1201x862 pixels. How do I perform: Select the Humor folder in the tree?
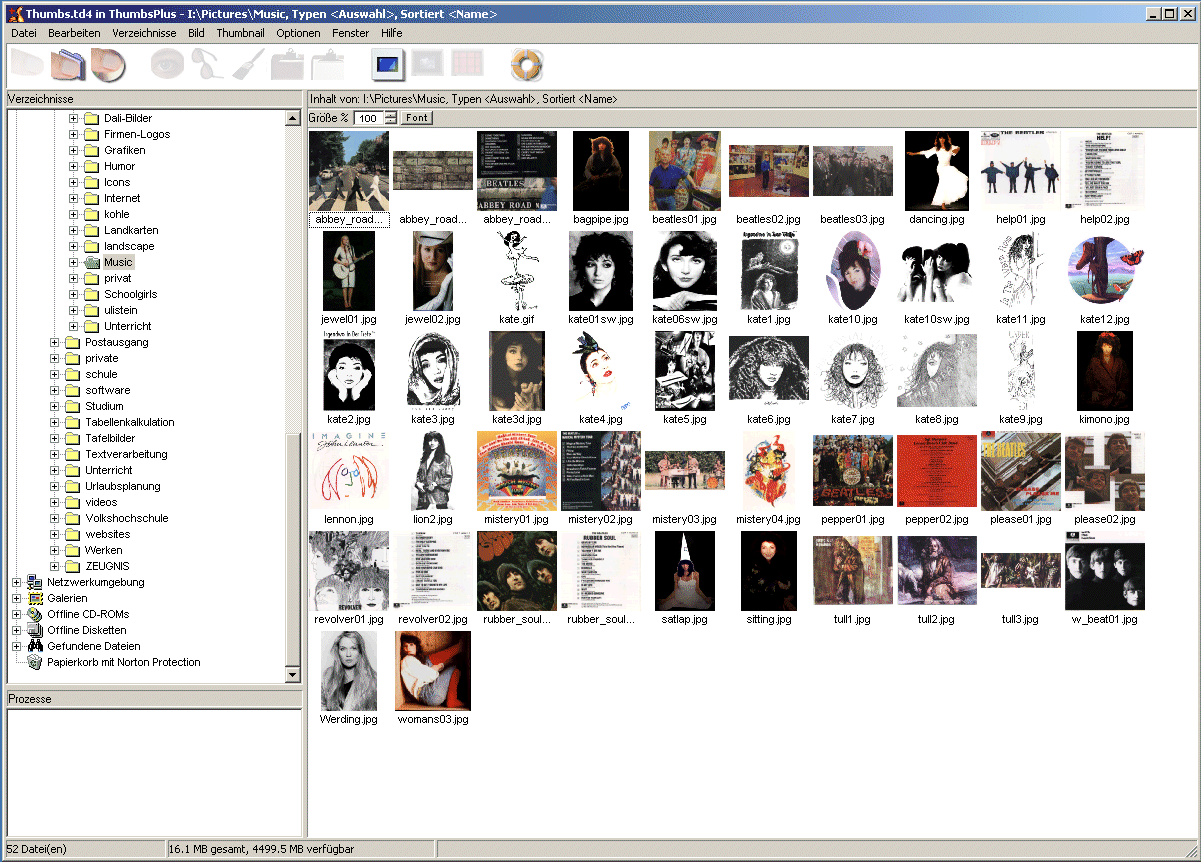[x=119, y=166]
